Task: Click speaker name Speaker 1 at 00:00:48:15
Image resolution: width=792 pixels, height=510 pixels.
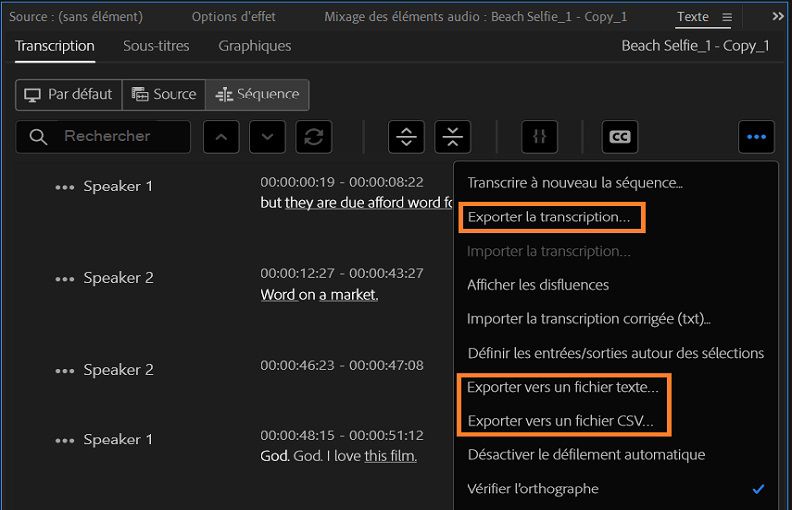Action: point(118,439)
